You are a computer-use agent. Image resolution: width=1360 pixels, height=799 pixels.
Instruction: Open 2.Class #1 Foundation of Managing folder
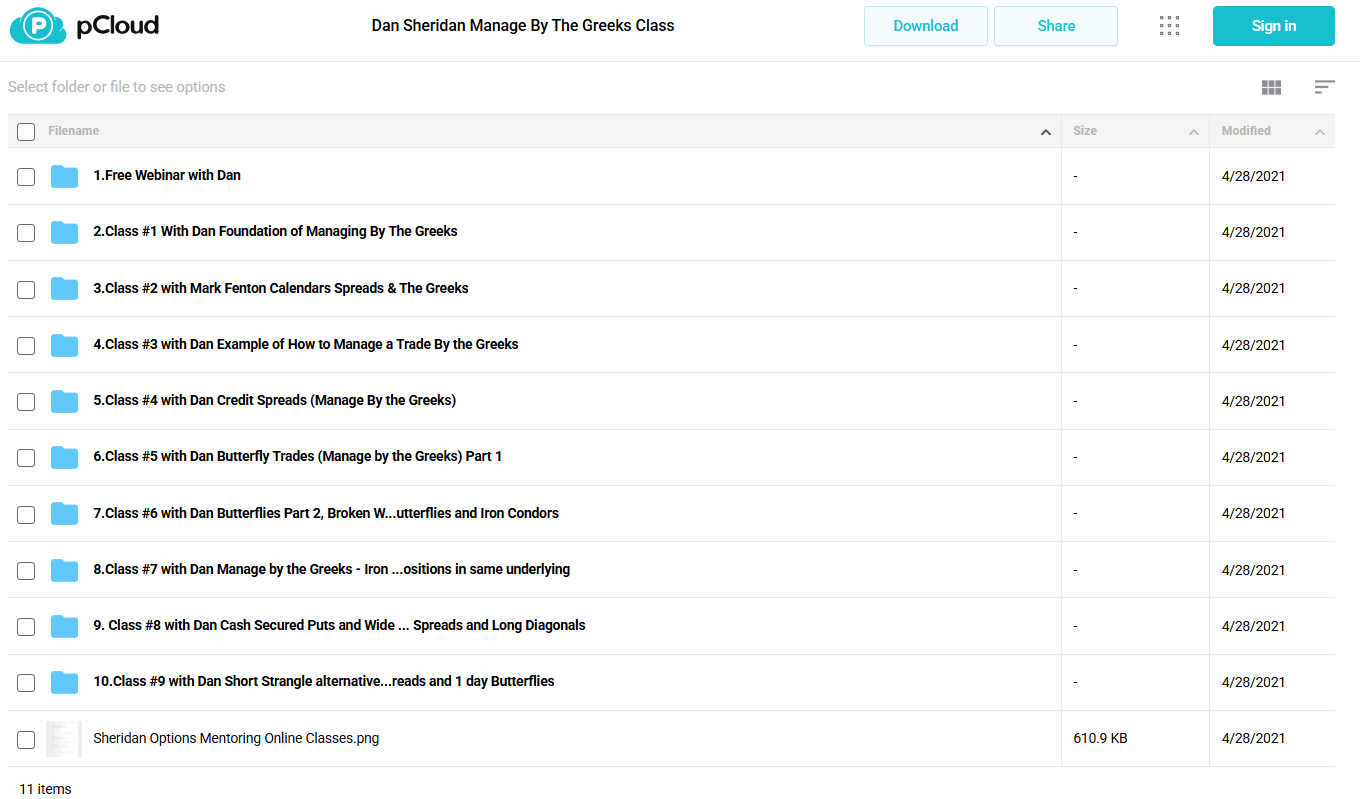pyautogui.click(x=275, y=231)
